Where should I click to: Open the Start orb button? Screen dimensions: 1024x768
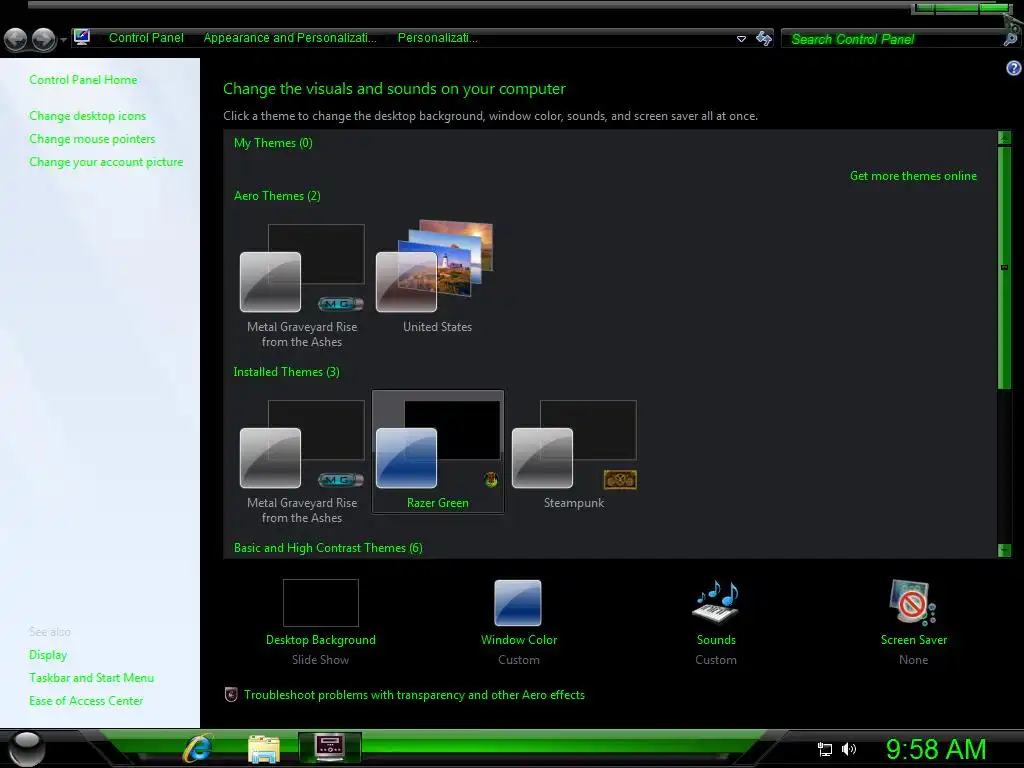pos(26,748)
